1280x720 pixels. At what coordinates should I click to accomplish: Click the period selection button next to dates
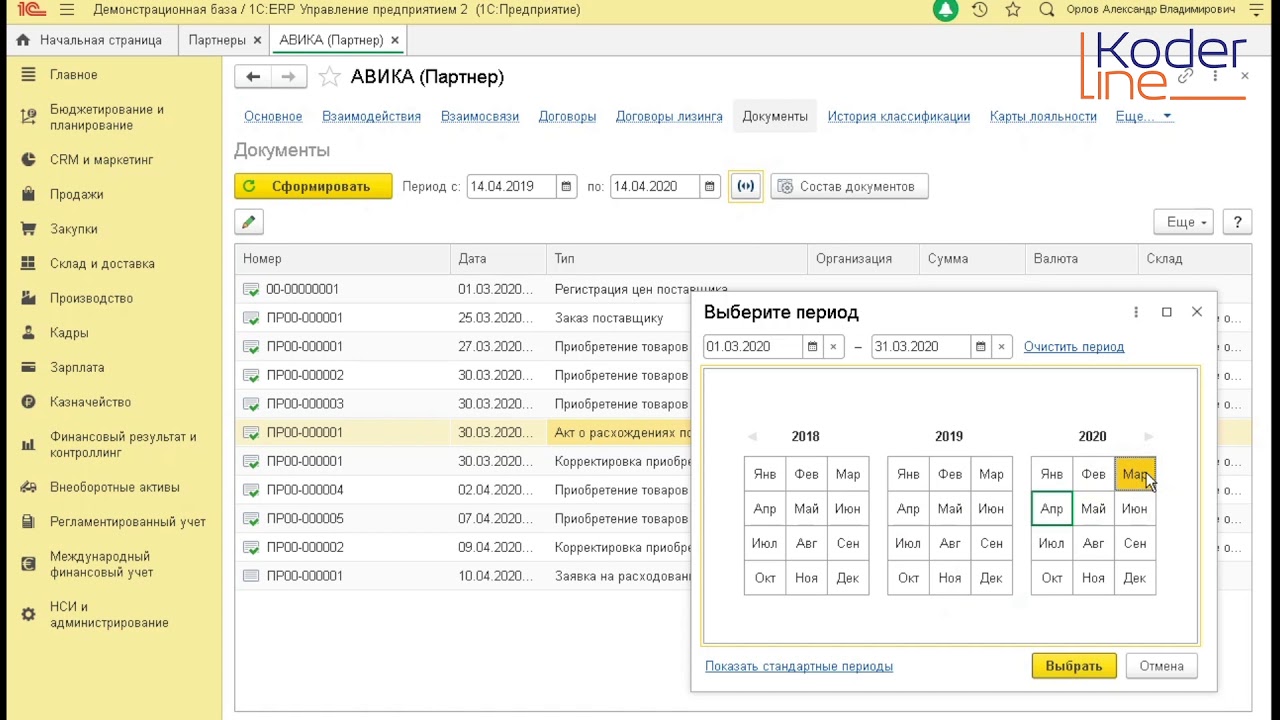click(746, 186)
